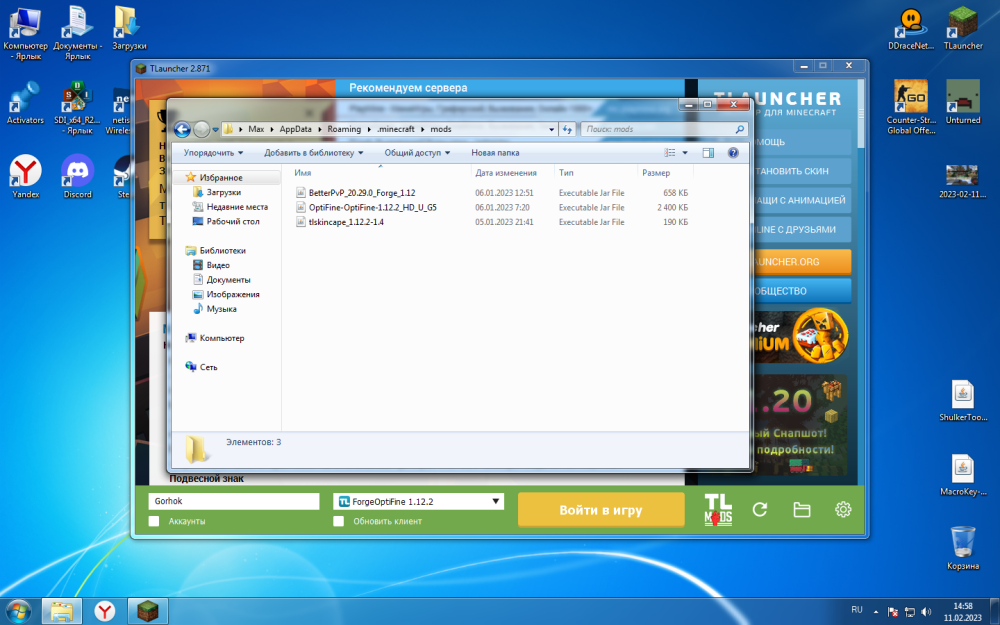The height and width of the screenshot is (625, 1000).
Task: Select Discord desktop icon
Action: coord(77,177)
